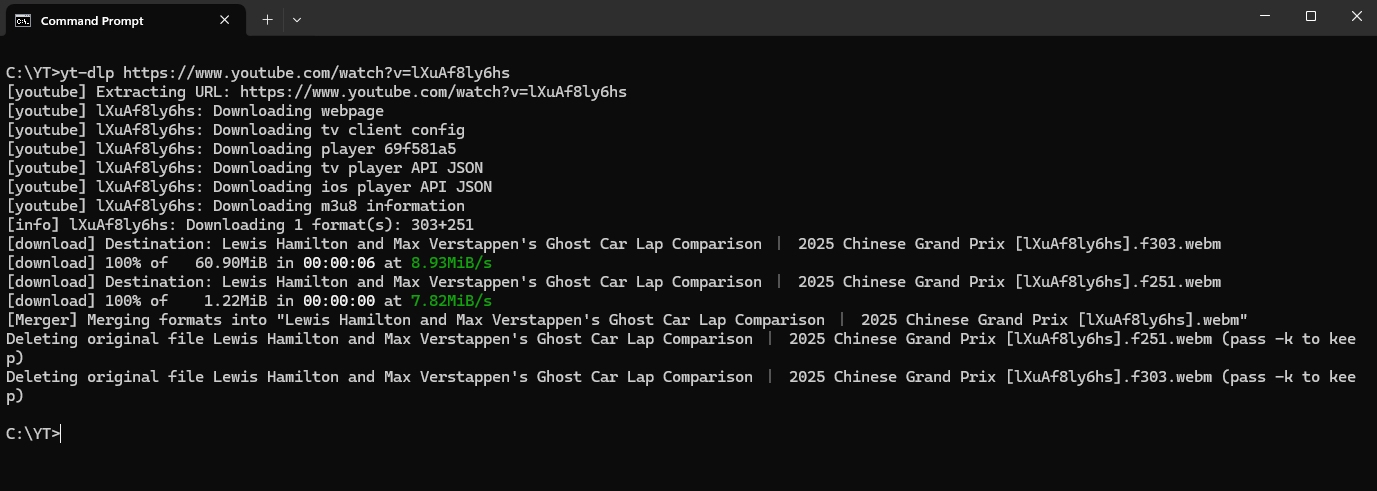
Task: Click the Command Prompt tab icon
Action: [22, 20]
